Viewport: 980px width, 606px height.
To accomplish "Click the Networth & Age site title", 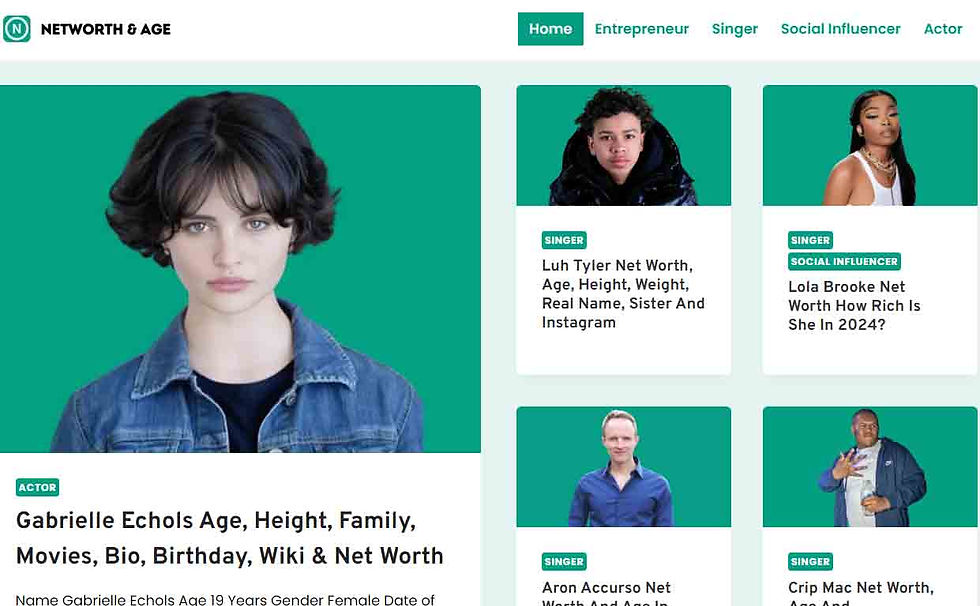I will [106, 29].
